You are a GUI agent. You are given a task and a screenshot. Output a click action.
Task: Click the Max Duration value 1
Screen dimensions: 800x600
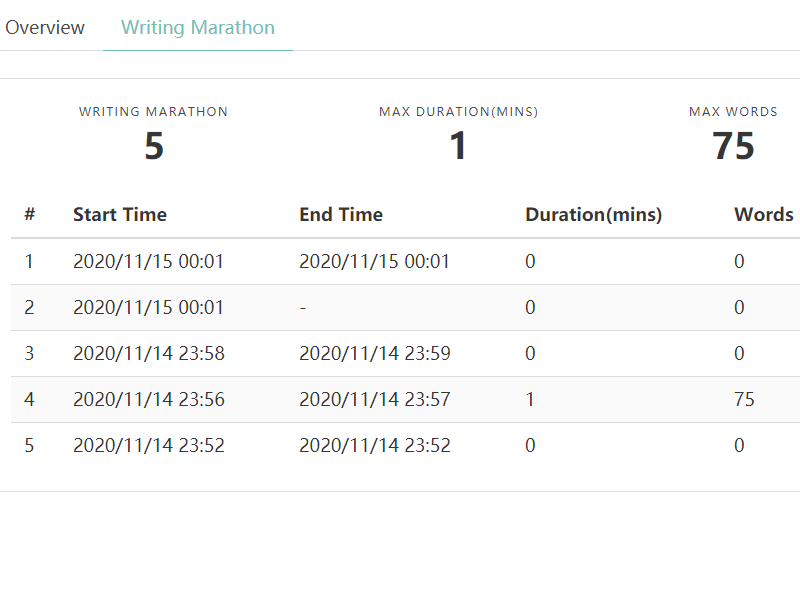pos(458,146)
